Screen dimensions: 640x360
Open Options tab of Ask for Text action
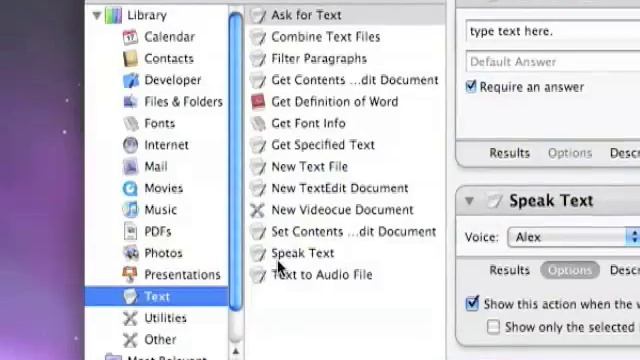click(x=570, y=153)
